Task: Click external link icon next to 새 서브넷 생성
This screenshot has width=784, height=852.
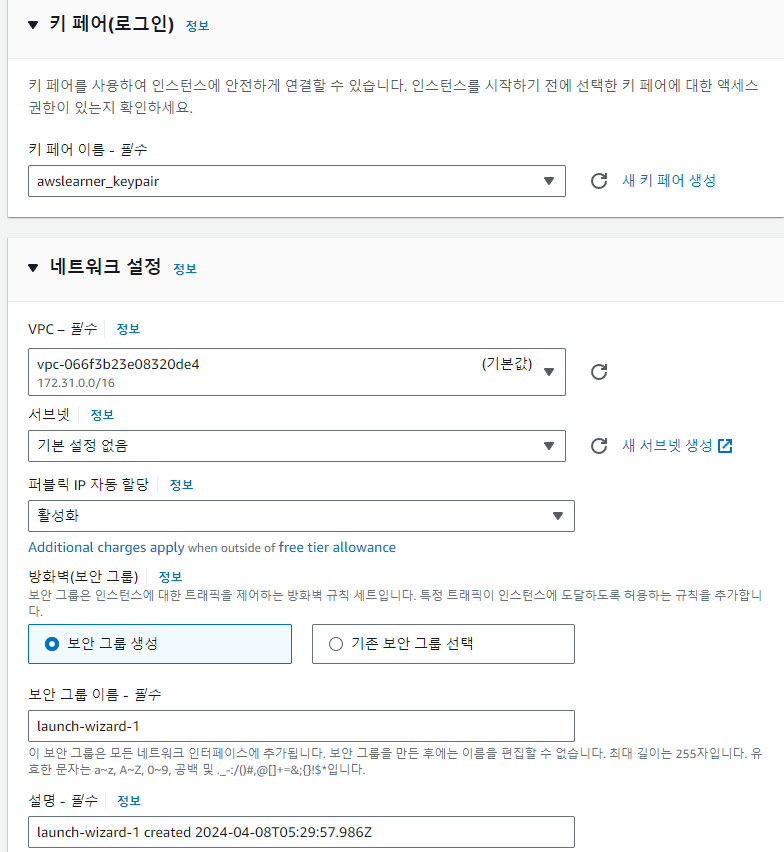Action: coord(725,446)
